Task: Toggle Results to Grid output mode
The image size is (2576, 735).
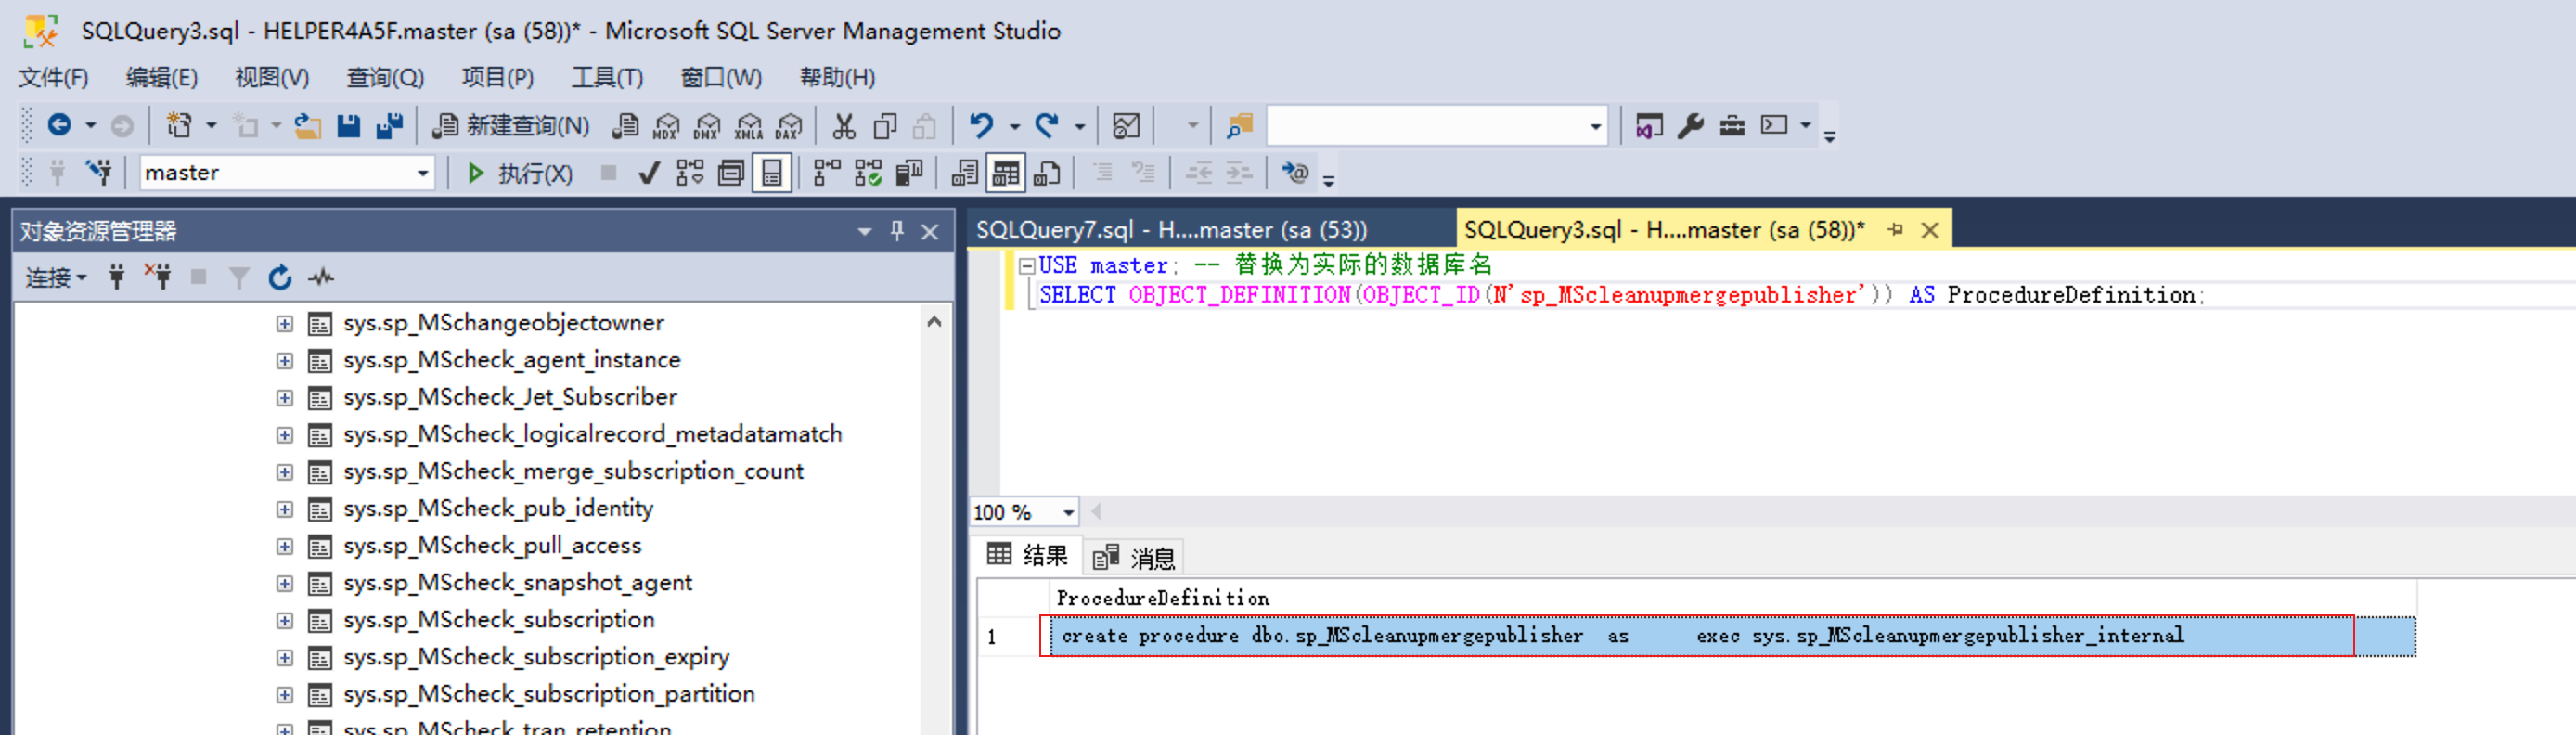Action: 1005,174
